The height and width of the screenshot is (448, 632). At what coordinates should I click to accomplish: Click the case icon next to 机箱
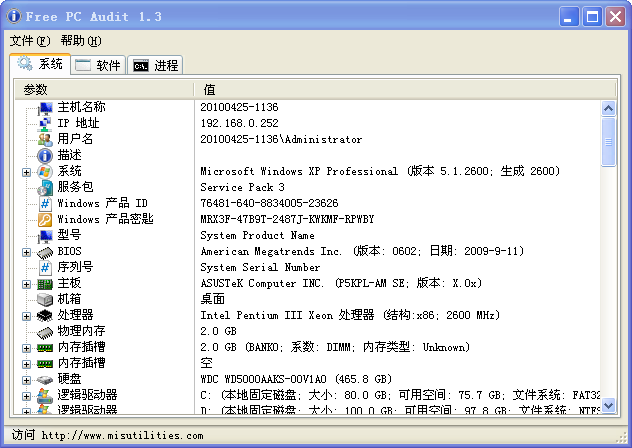pyautogui.click(x=45, y=299)
